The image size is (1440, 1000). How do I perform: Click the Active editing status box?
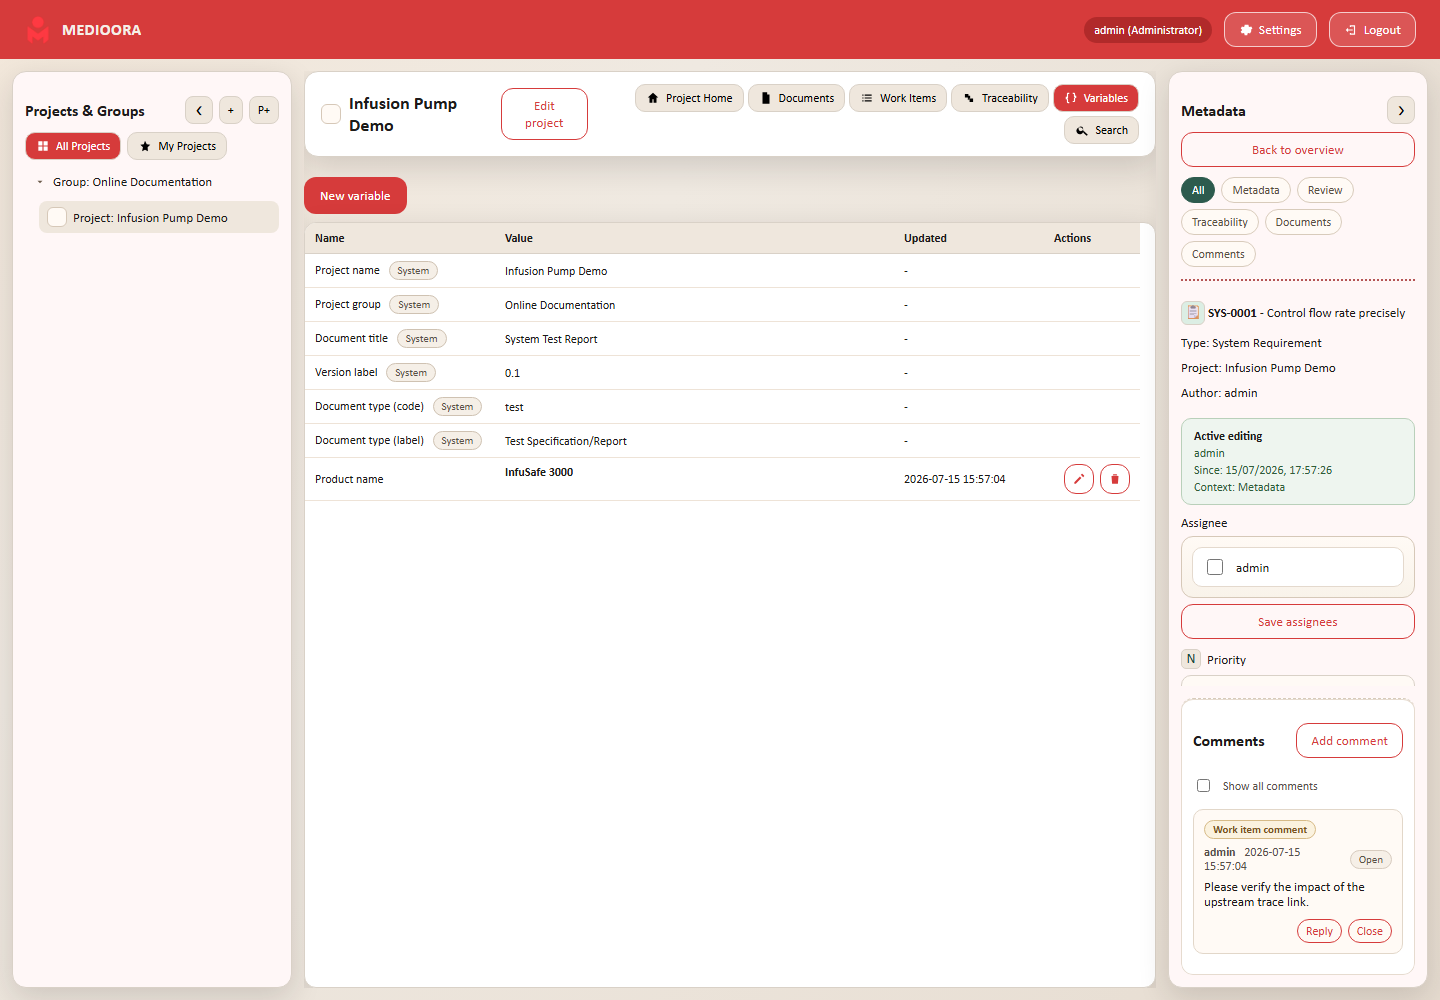point(1298,462)
